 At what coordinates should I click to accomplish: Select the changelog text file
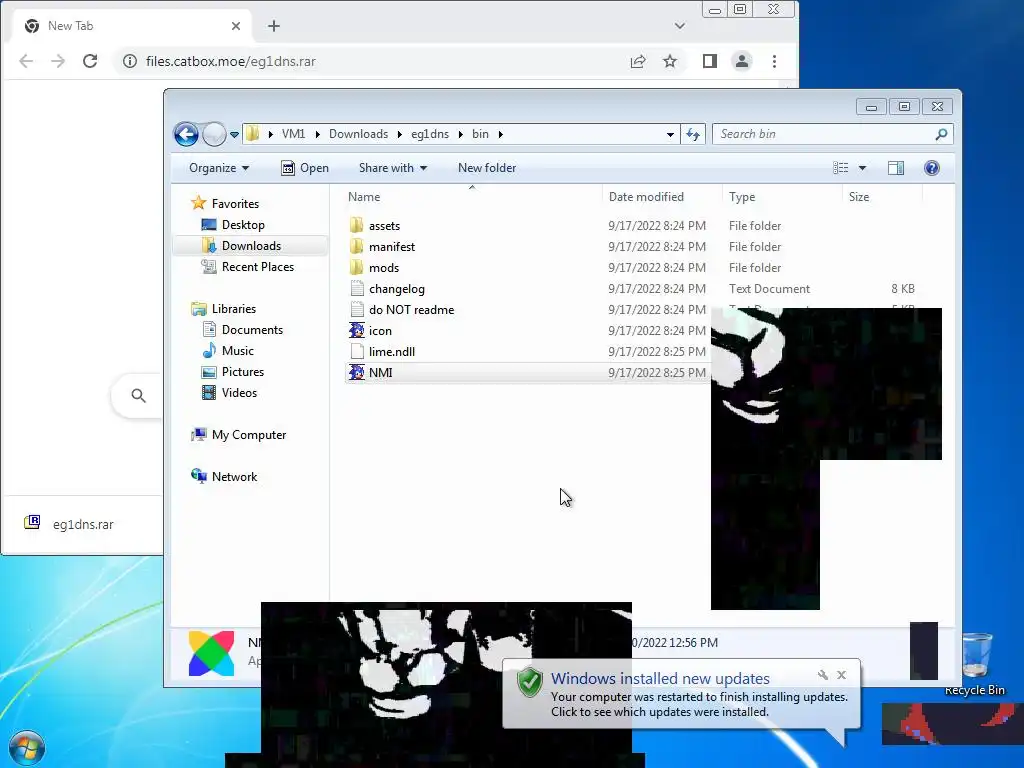tap(387, 289)
